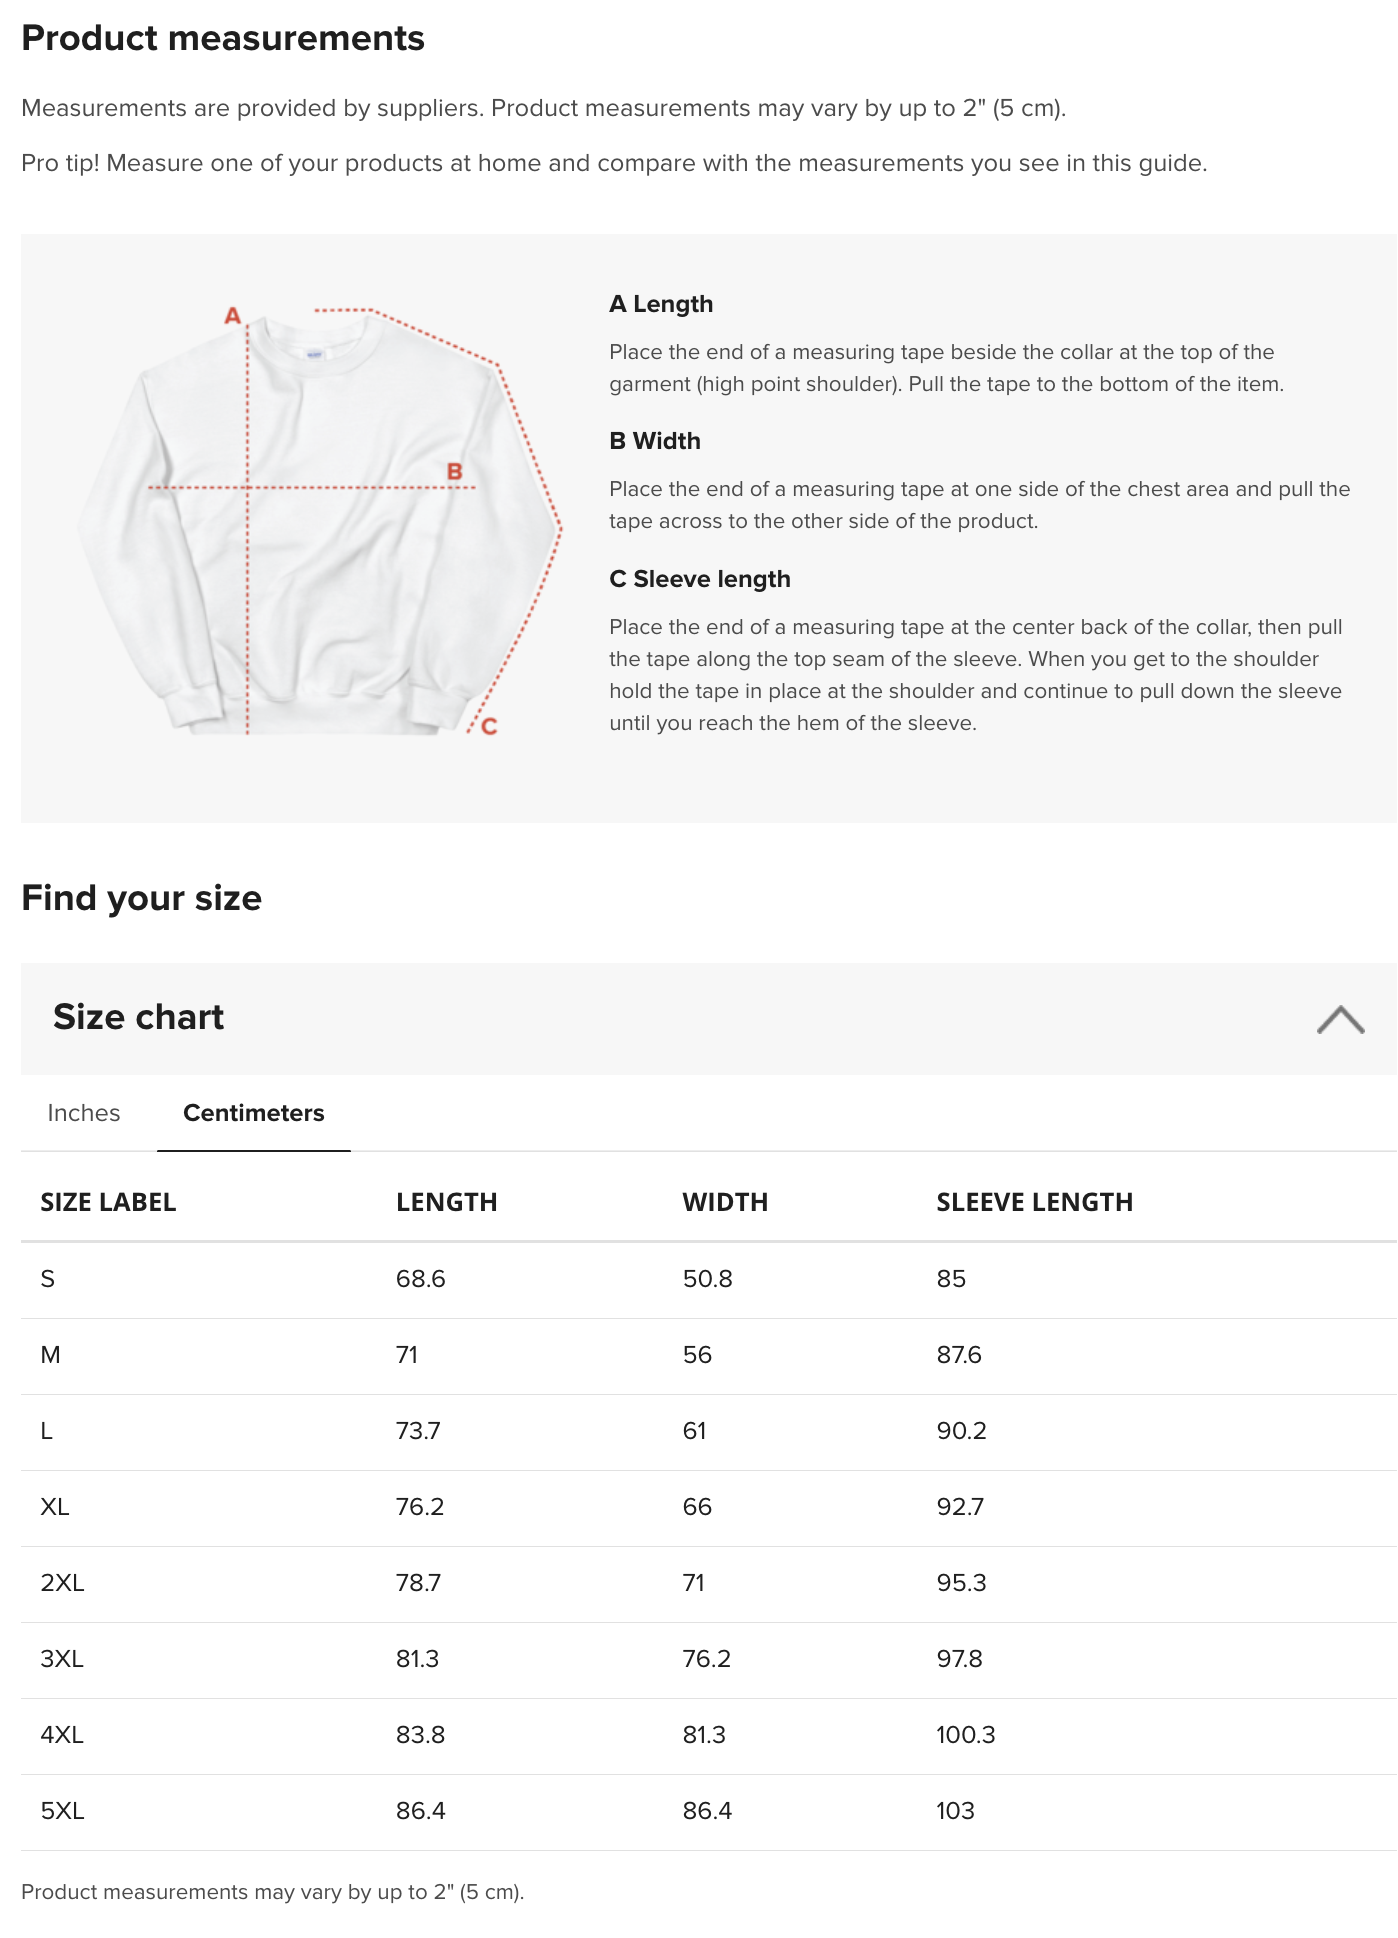Viewport: 1398px width, 1938px height.
Task: Select the S size row label
Action: point(47,1279)
